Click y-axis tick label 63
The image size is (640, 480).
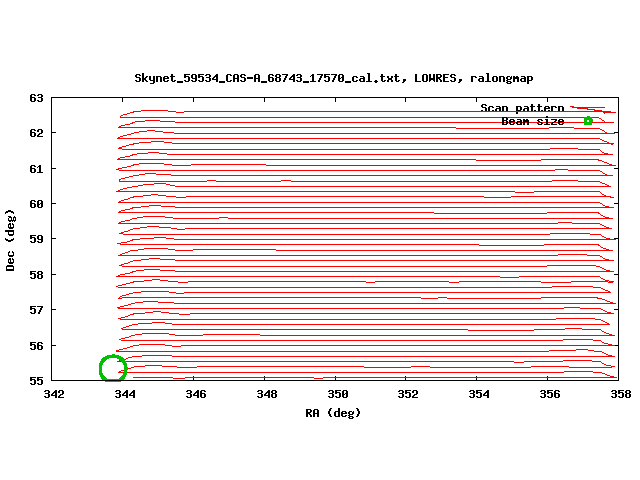point(36,98)
